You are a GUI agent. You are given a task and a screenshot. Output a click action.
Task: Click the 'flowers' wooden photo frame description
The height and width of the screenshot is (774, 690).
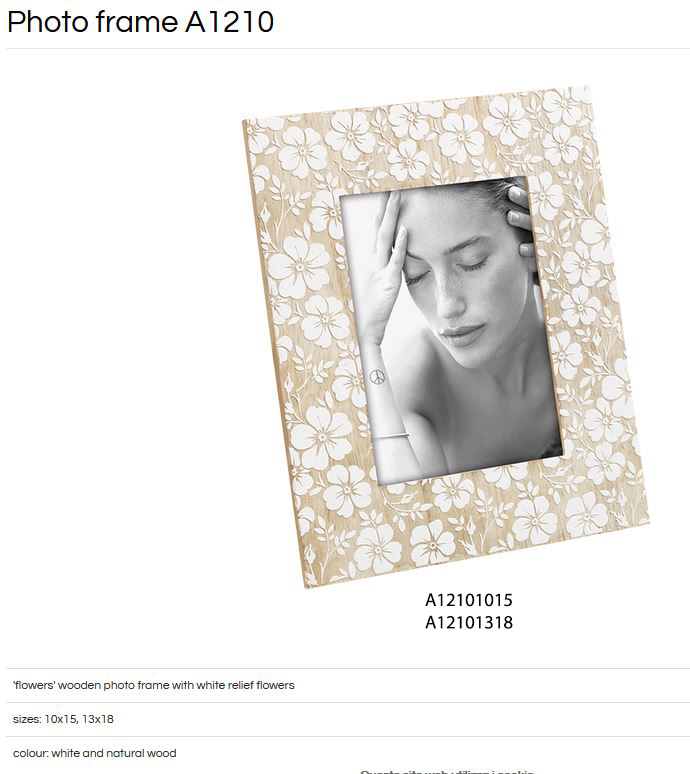point(153,685)
